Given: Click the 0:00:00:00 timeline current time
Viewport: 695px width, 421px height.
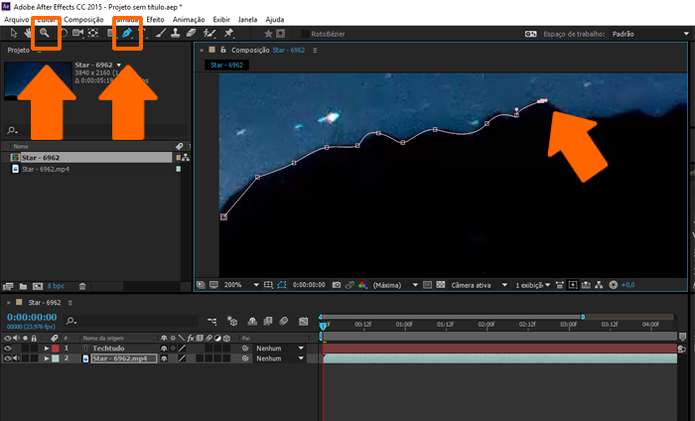Looking at the screenshot, I should click(x=32, y=317).
